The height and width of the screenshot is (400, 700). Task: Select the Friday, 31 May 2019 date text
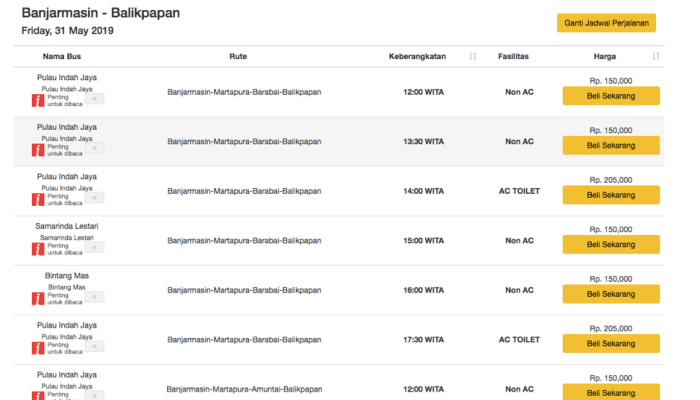pos(67,31)
